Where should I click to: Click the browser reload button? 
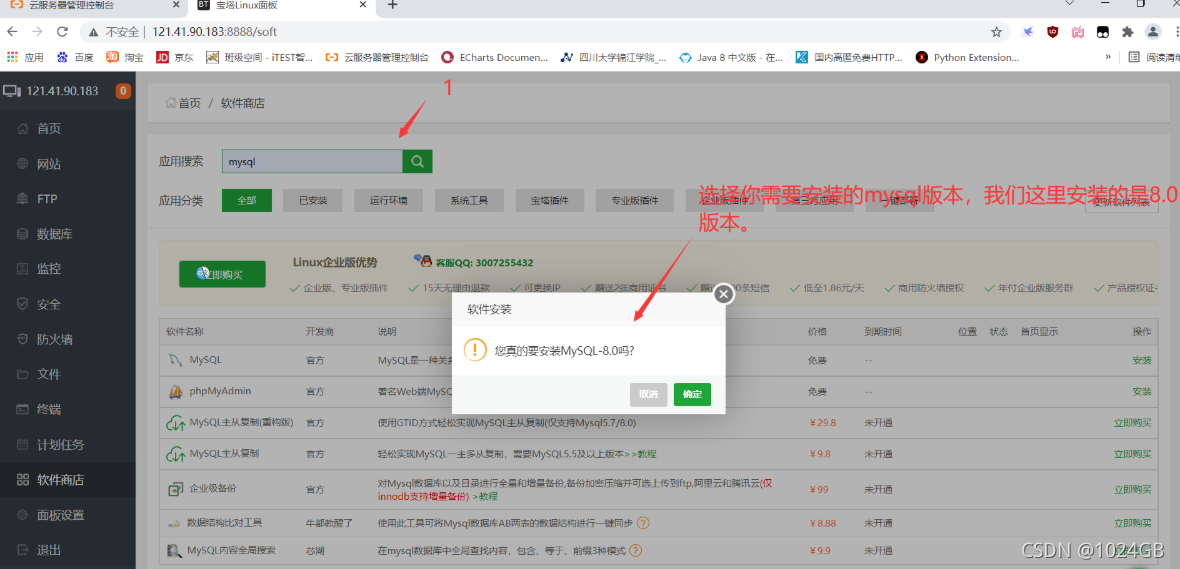(62, 32)
